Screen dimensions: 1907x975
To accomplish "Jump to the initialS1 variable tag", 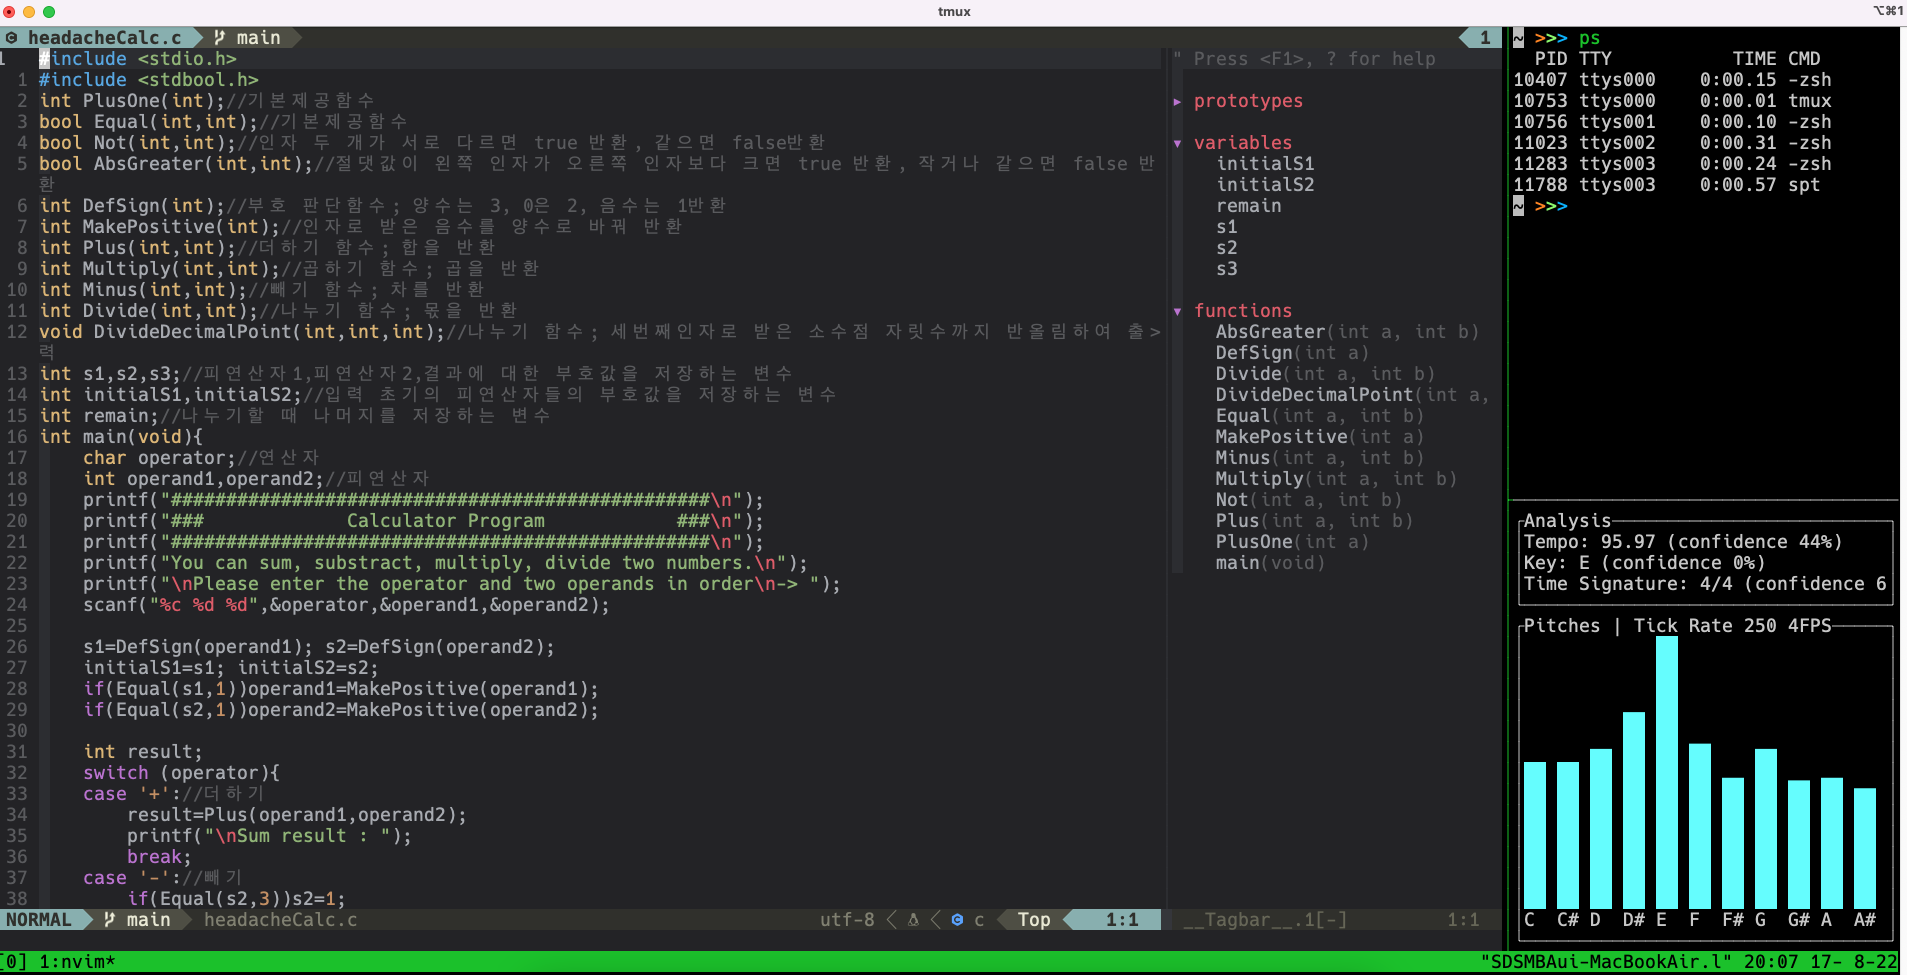I will [x=1265, y=164].
